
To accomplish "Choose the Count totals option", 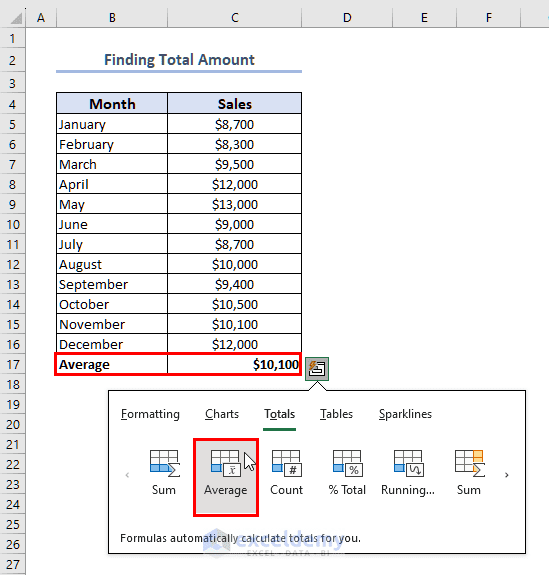I will click(286, 473).
